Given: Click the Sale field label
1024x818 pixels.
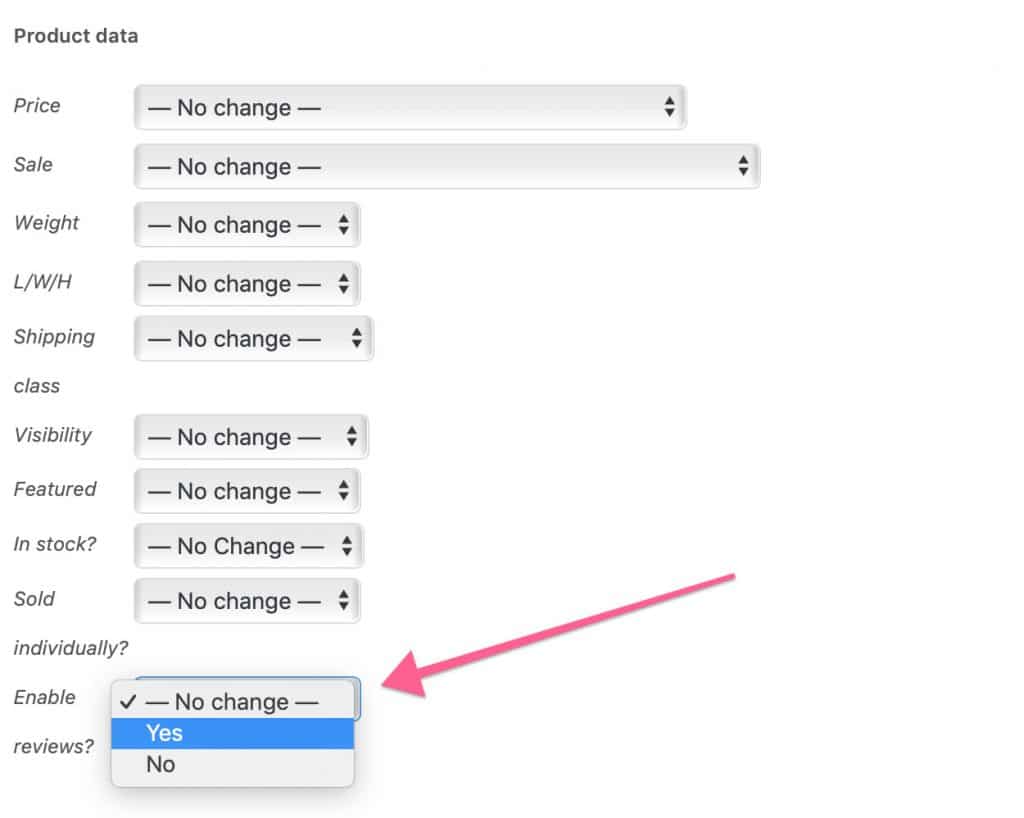Looking at the screenshot, I should coord(33,165).
